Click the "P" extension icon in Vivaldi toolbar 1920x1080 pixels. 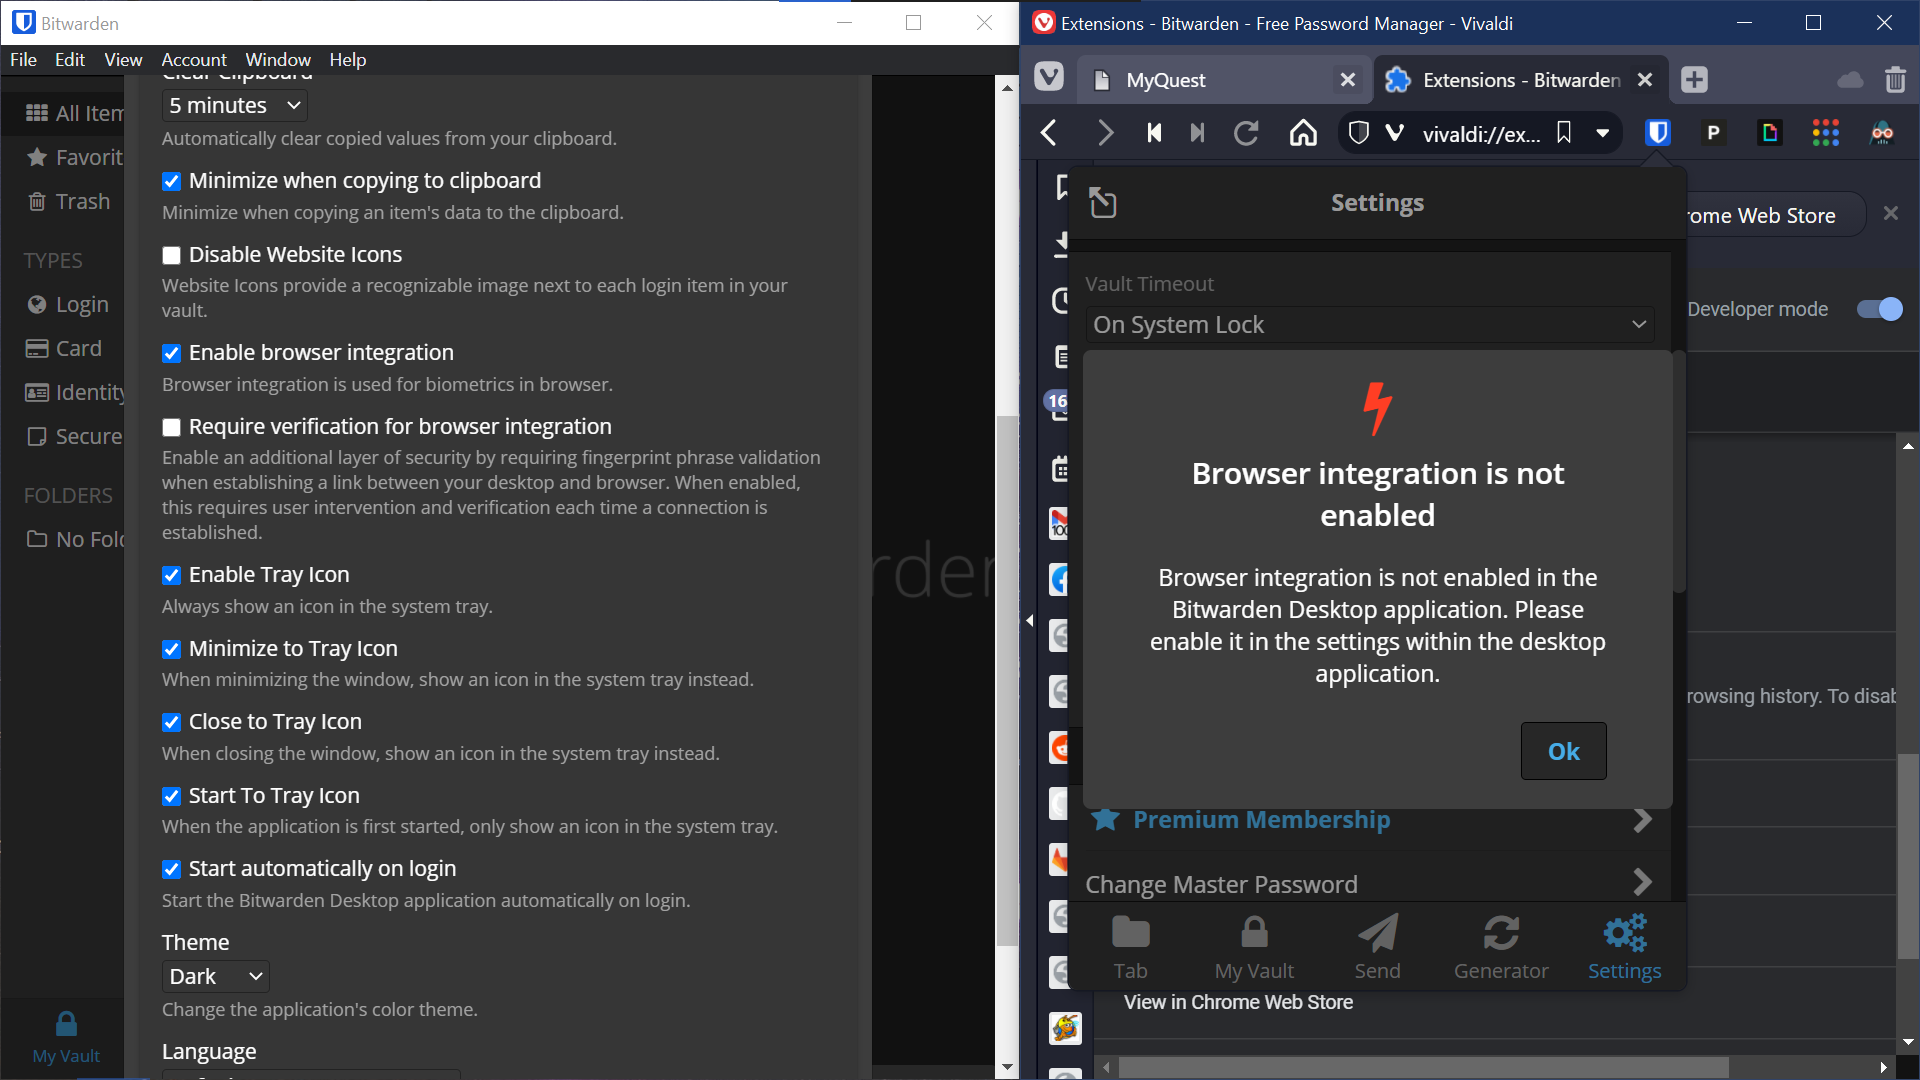(x=1713, y=132)
